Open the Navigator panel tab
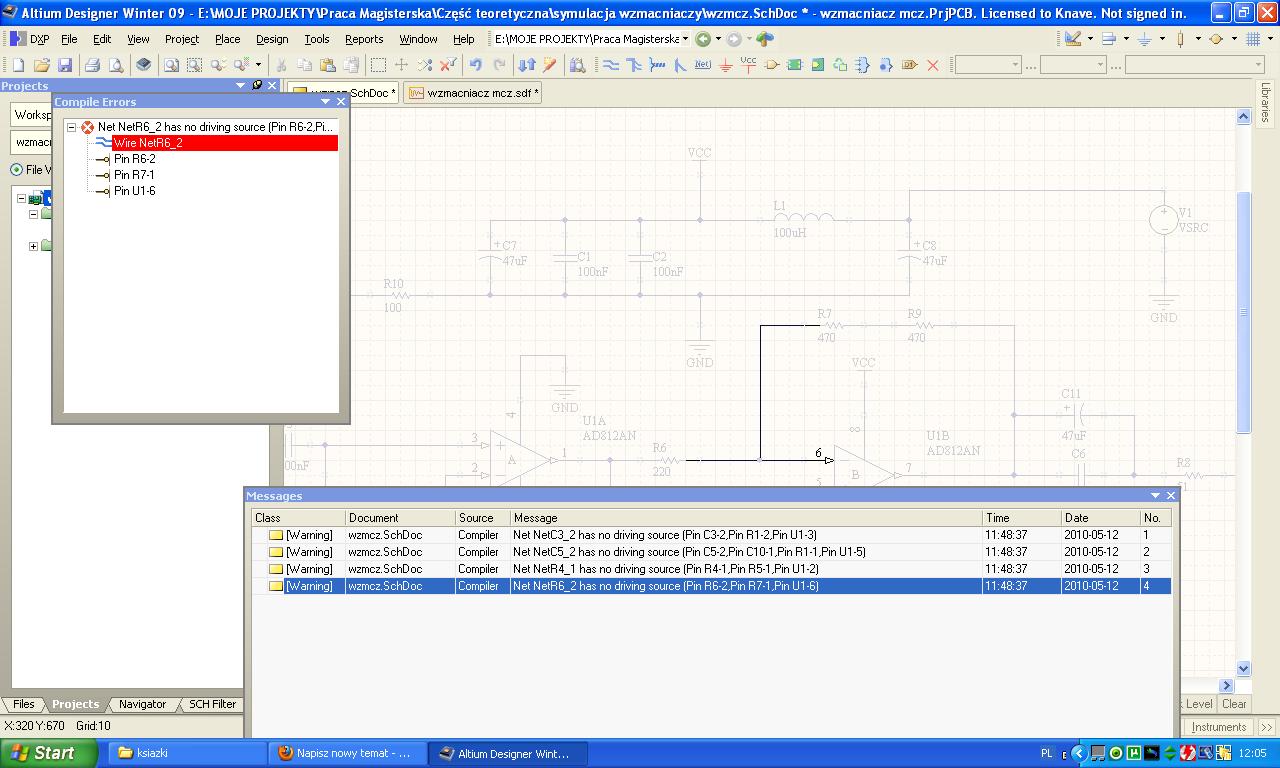The image size is (1280, 768). (142, 704)
